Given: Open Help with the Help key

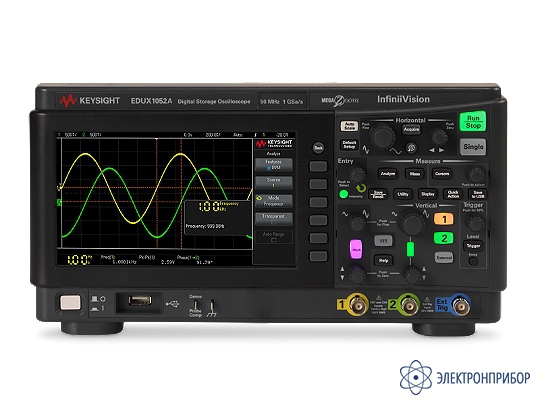Looking at the screenshot, I should point(383,261).
